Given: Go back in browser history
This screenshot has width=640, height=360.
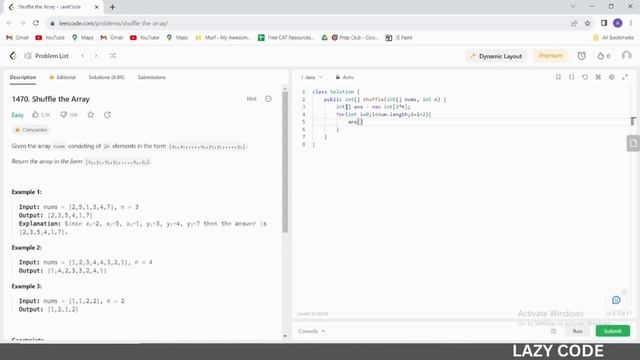Looking at the screenshot, I should click(9, 23).
